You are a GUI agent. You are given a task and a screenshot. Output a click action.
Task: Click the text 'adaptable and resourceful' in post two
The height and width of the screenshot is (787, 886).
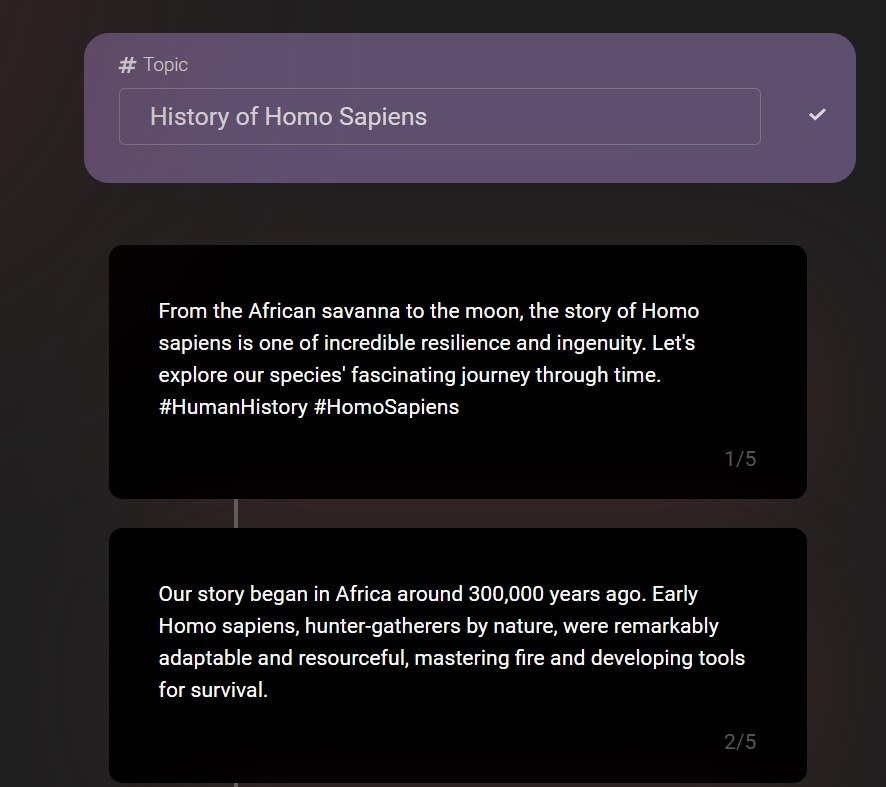point(284,658)
